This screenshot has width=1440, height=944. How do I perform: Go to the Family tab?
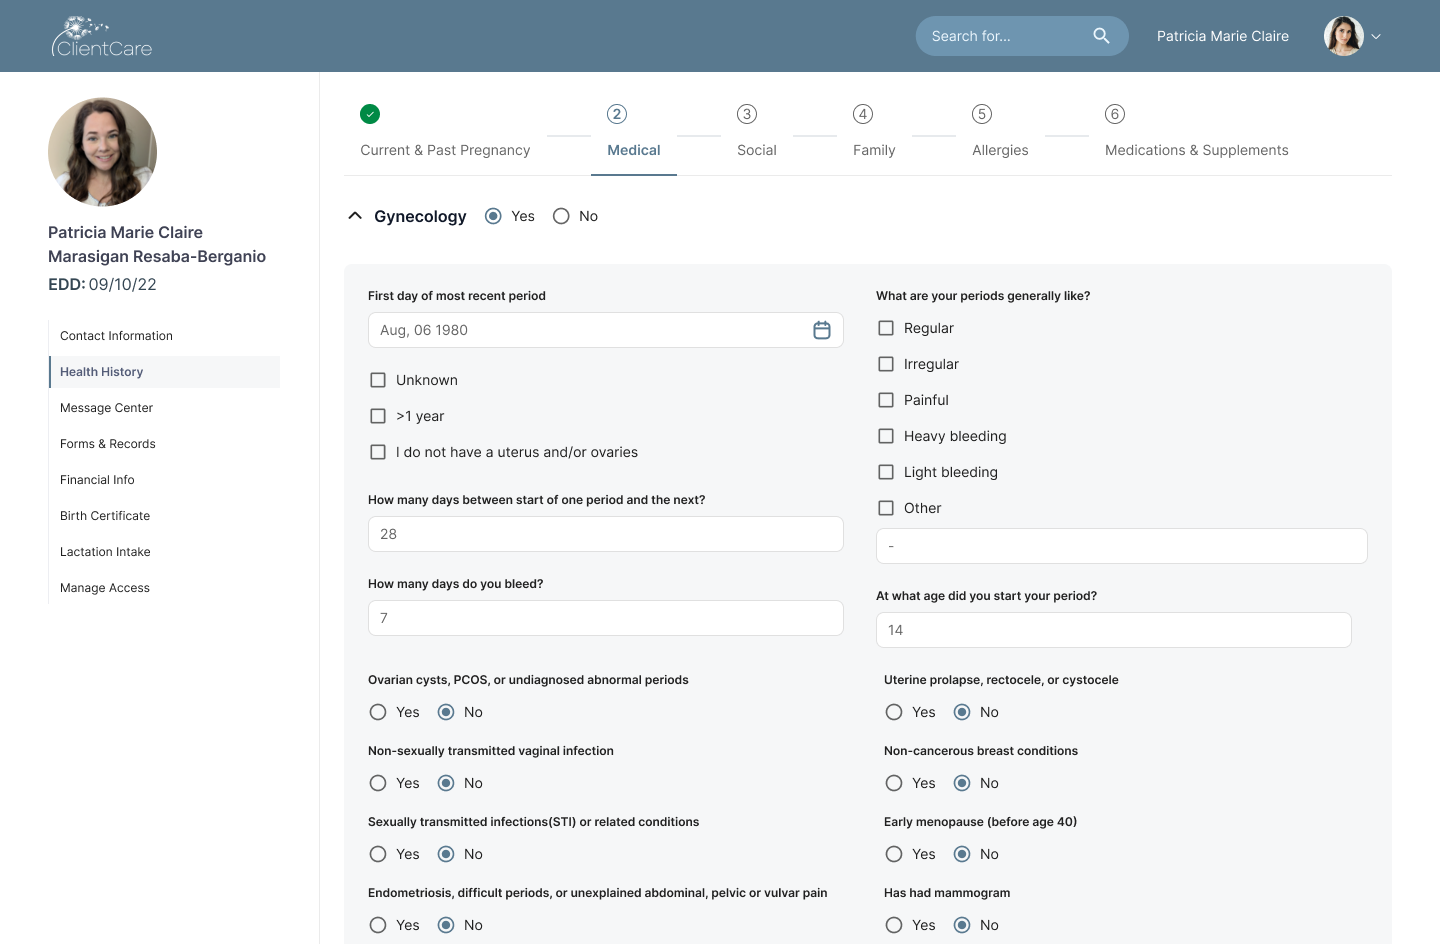pyautogui.click(x=873, y=150)
